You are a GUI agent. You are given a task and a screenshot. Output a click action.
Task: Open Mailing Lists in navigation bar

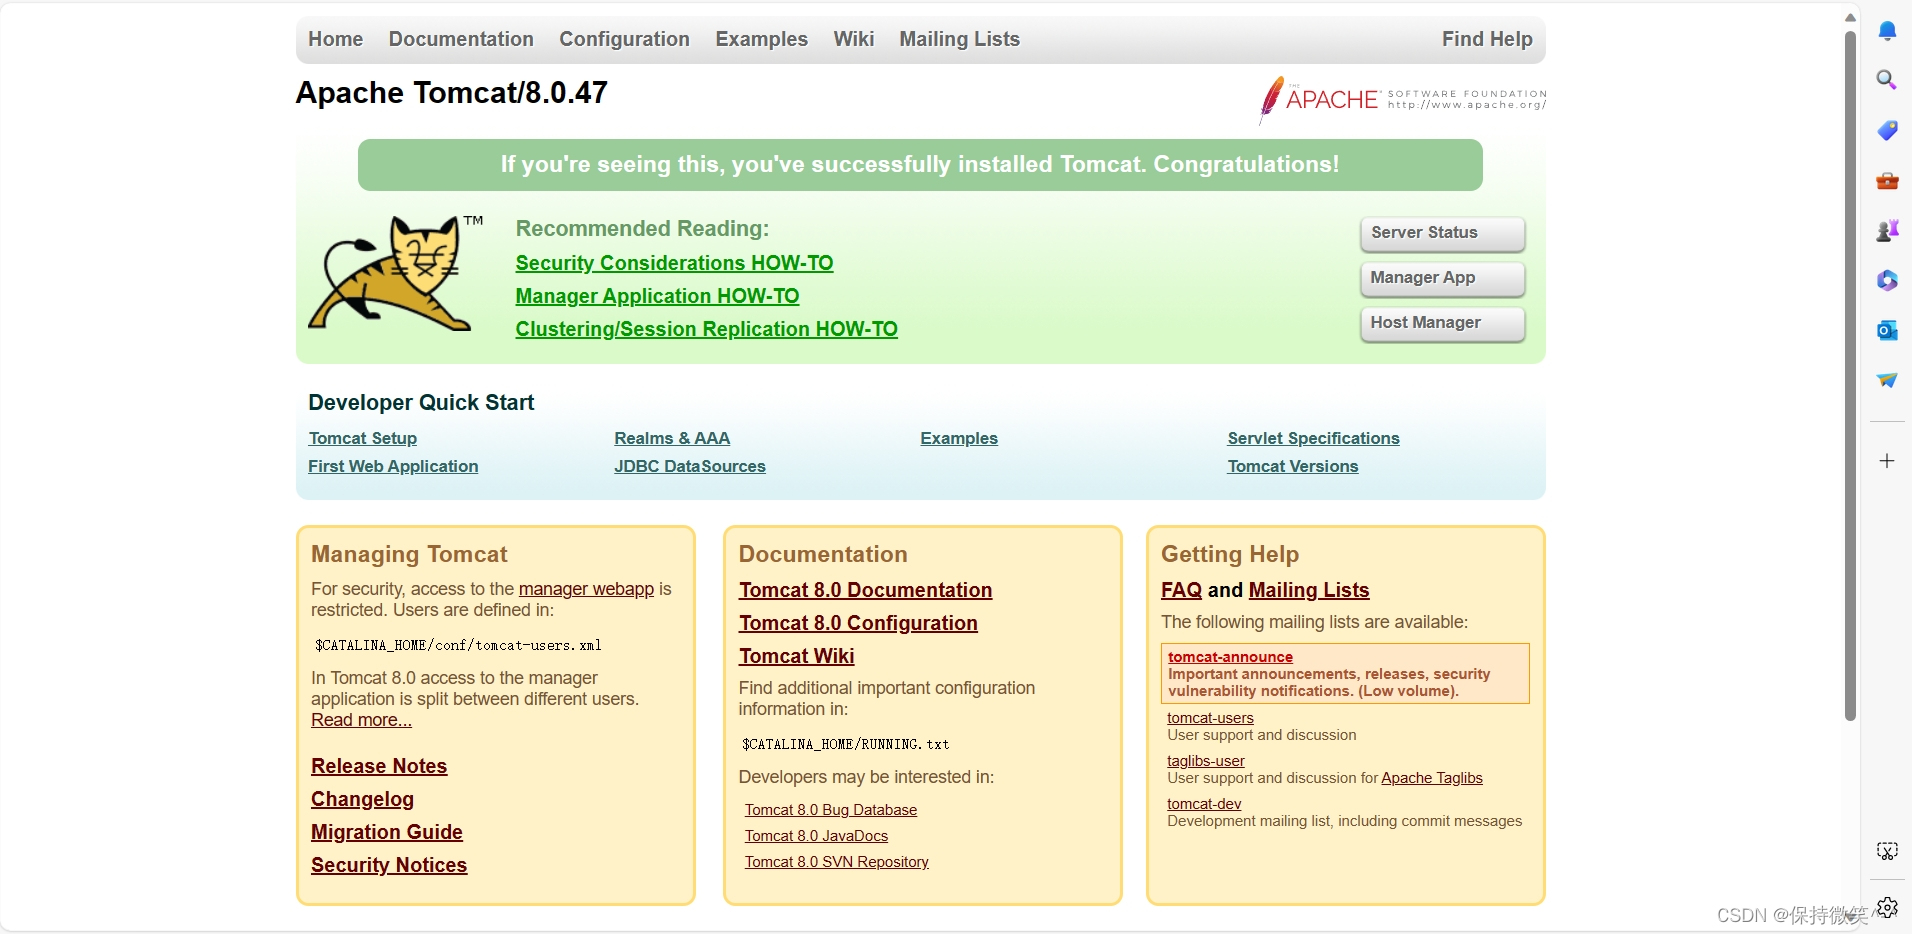click(959, 39)
